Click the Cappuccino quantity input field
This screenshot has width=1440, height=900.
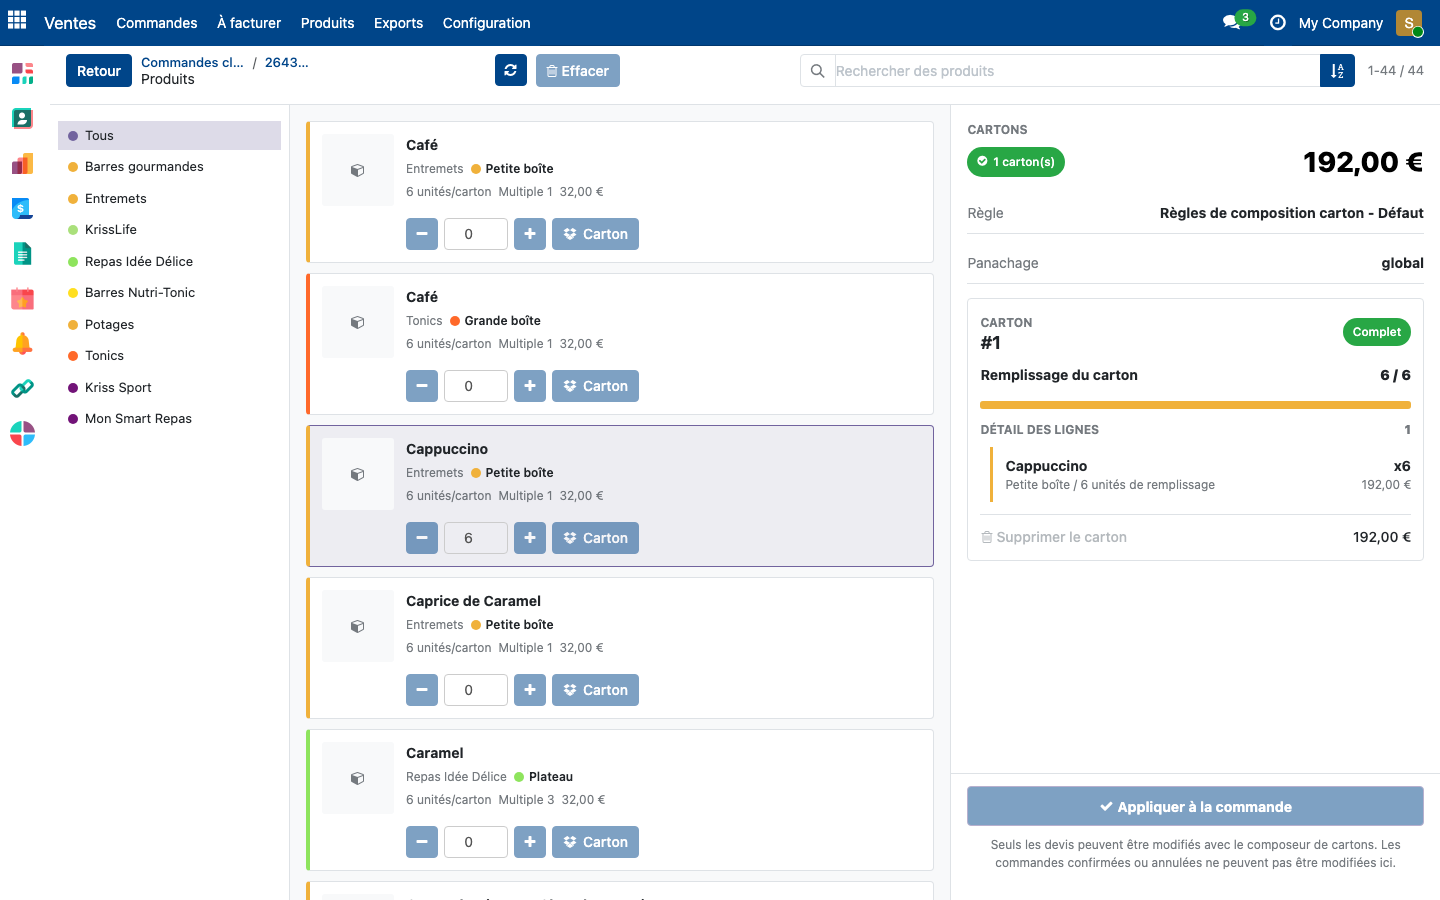click(x=476, y=538)
